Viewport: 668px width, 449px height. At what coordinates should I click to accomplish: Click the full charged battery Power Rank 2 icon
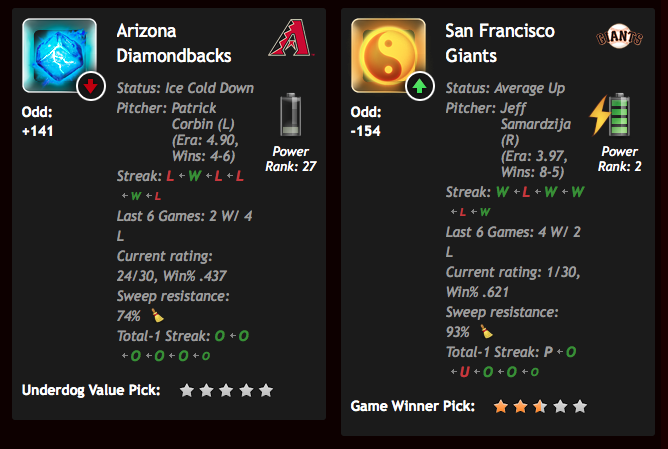click(610, 115)
